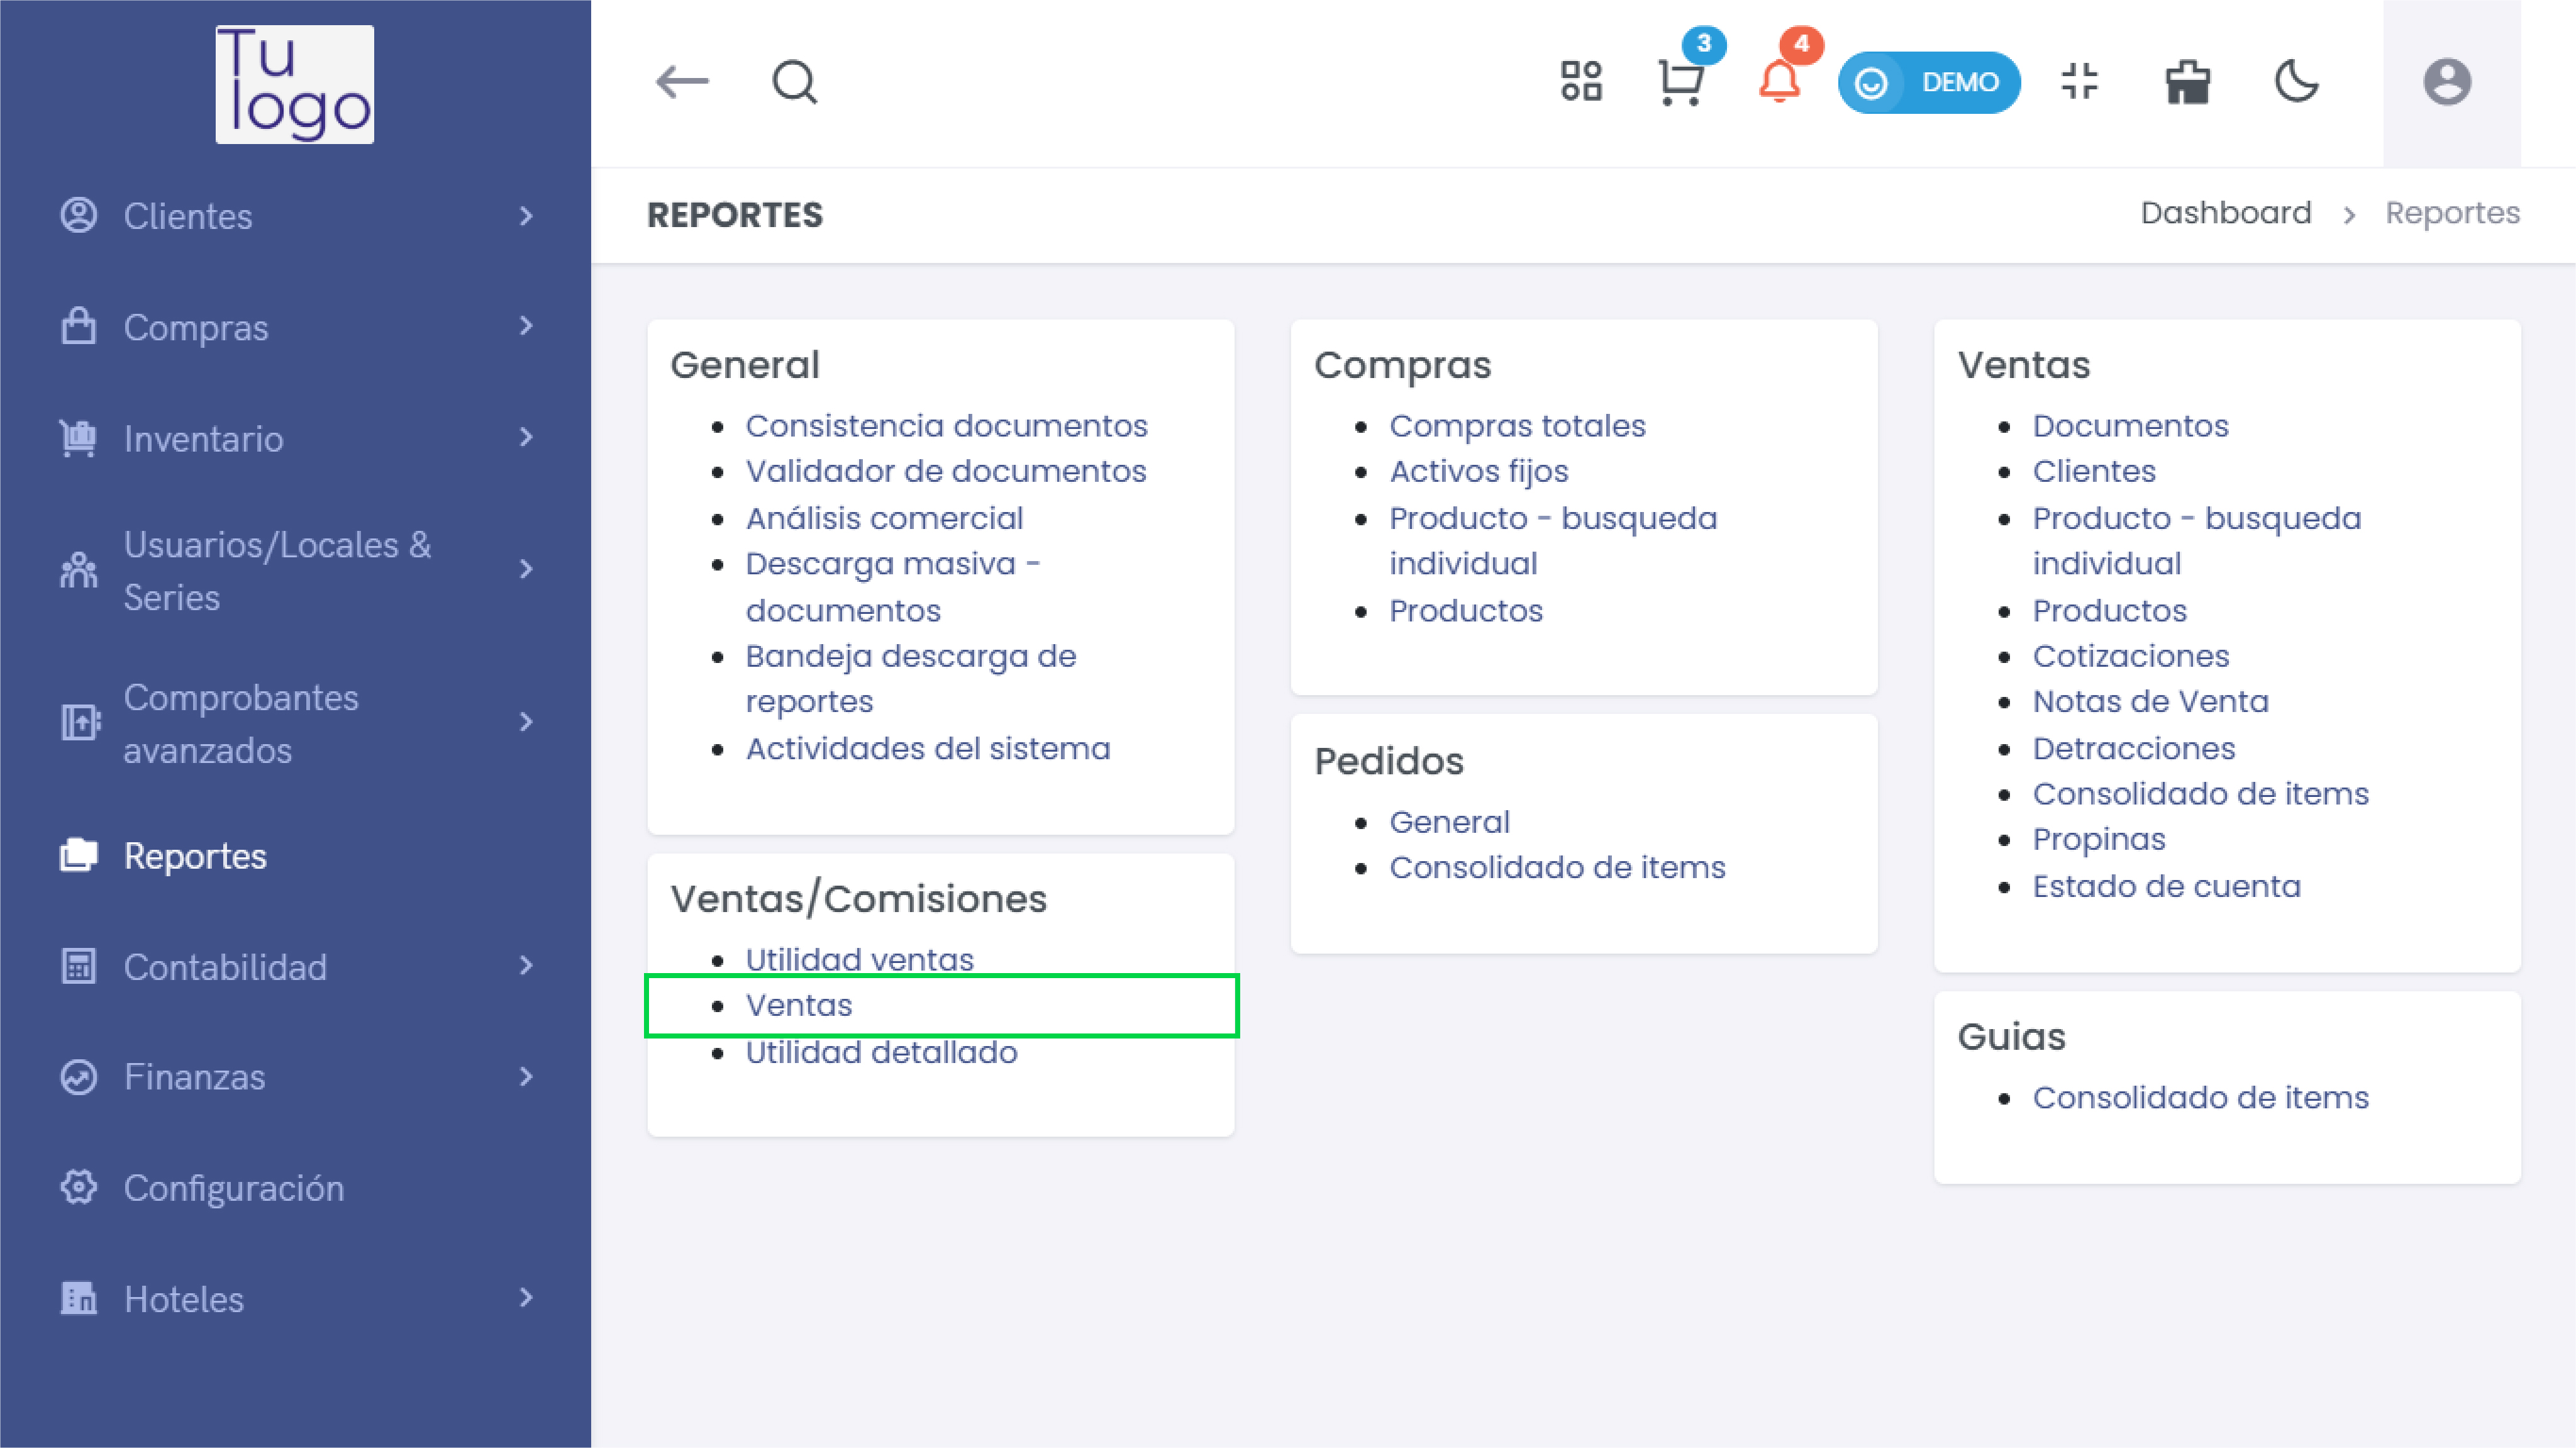Open the shopping cart icon
Screen dimensions: 2576x1448
(1681, 82)
